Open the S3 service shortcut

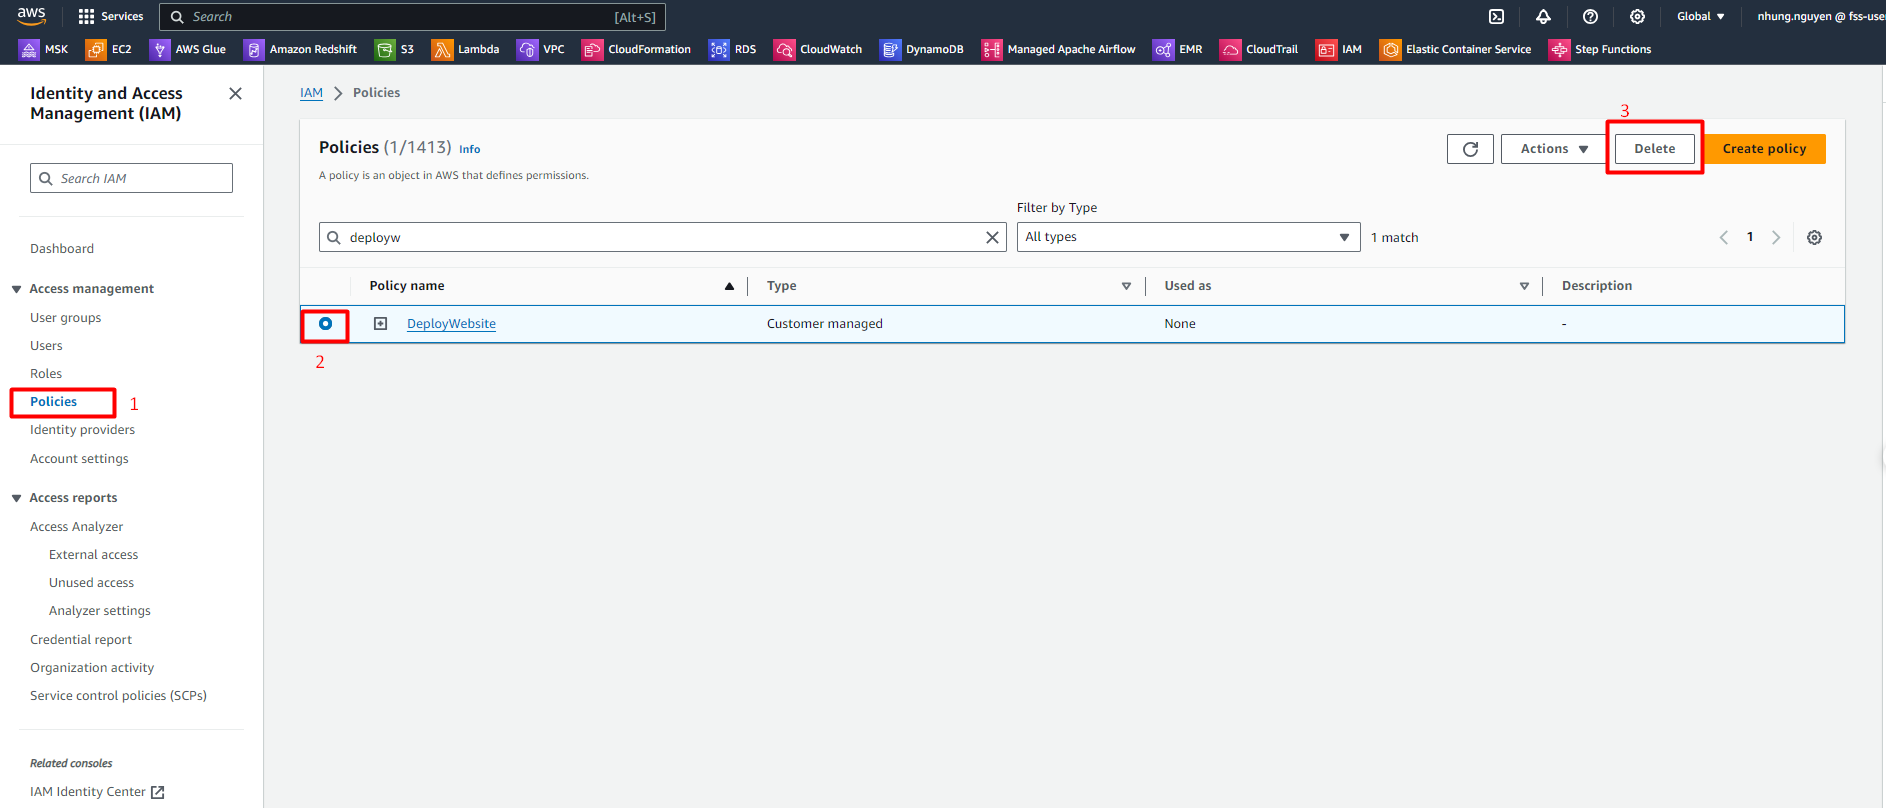pyautogui.click(x=394, y=49)
